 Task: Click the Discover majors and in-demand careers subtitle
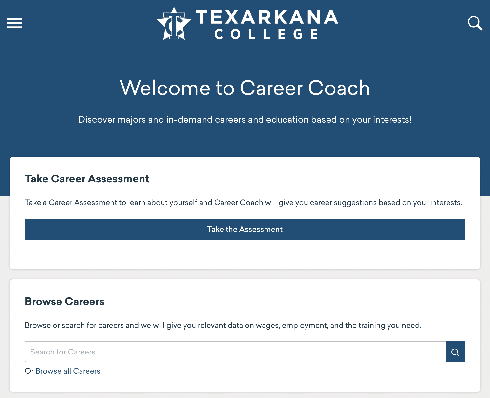tap(245, 120)
